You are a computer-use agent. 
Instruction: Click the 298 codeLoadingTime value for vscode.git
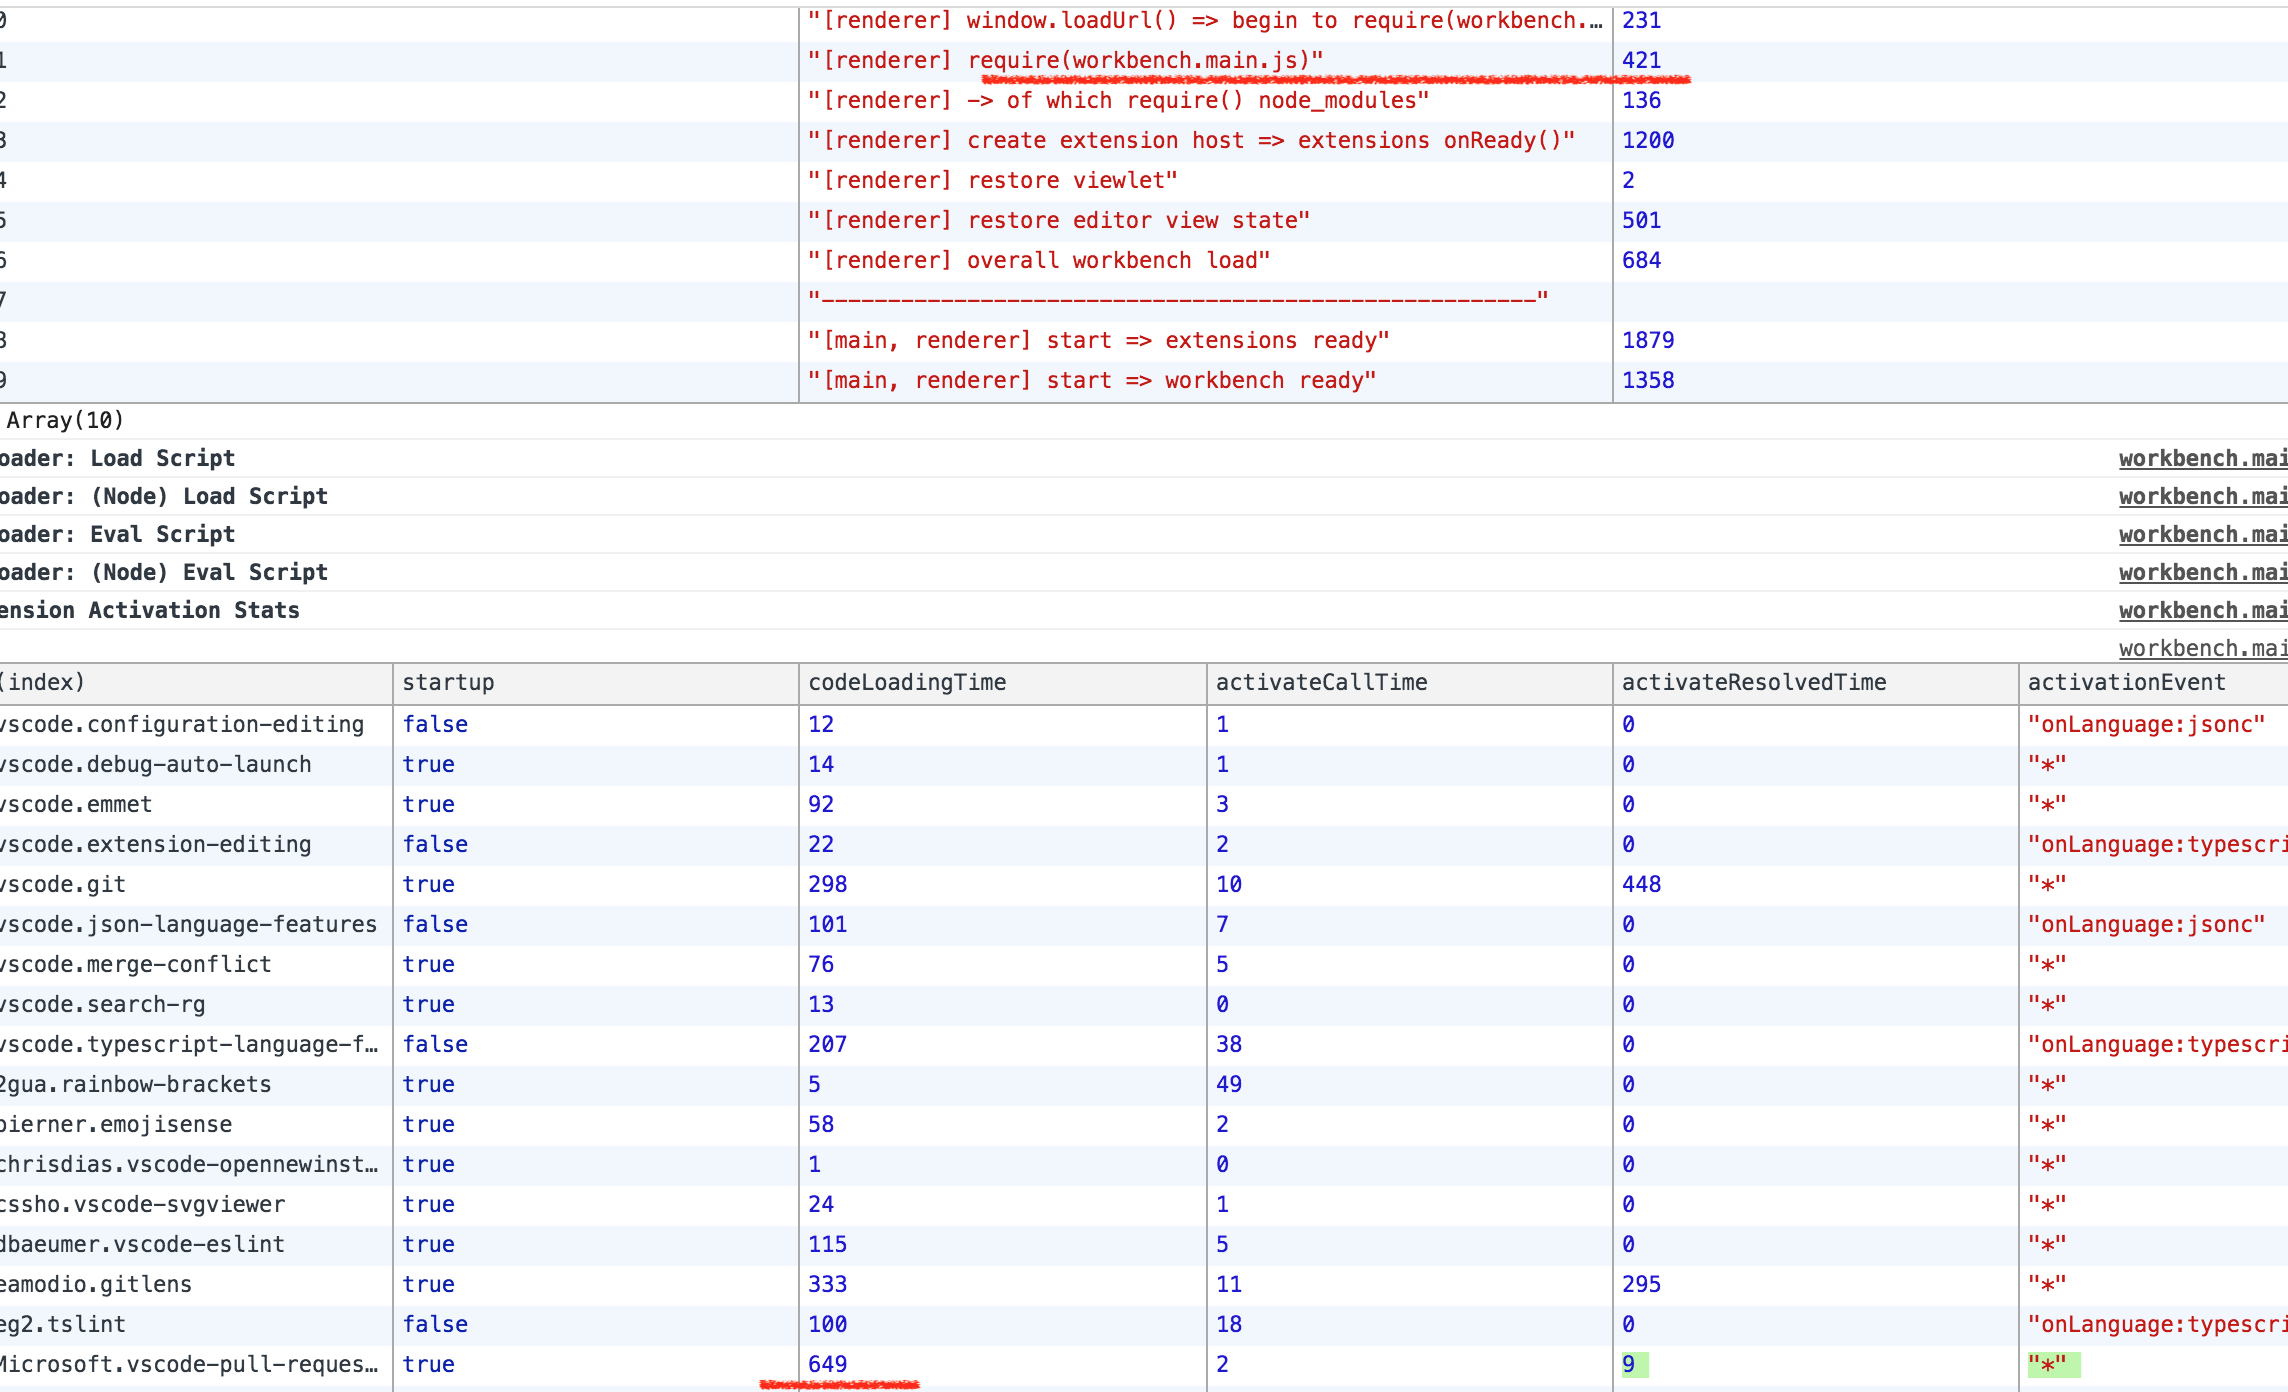(x=828, y=885)
